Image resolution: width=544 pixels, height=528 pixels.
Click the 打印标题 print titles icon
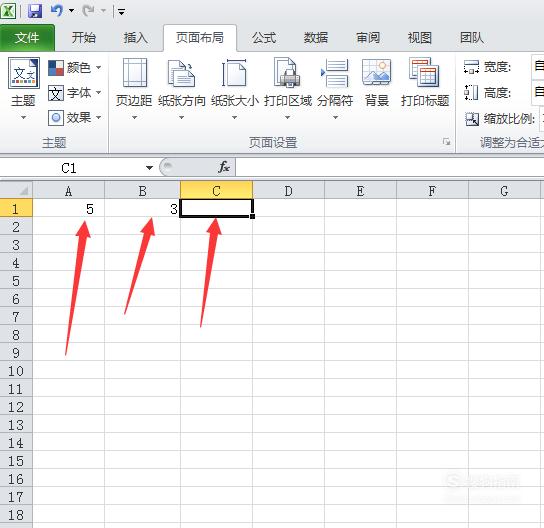click(x=424, y=73)
